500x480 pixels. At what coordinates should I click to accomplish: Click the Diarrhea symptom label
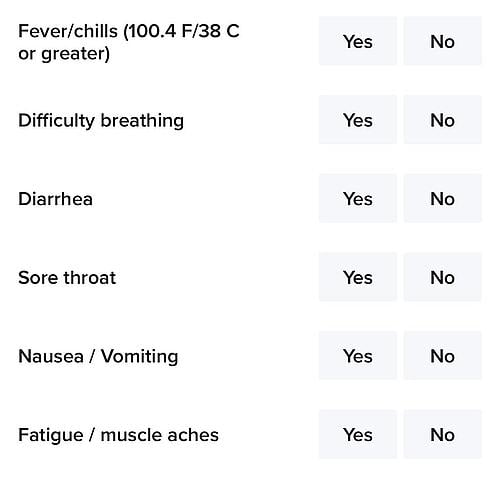(x=55, y=199)
